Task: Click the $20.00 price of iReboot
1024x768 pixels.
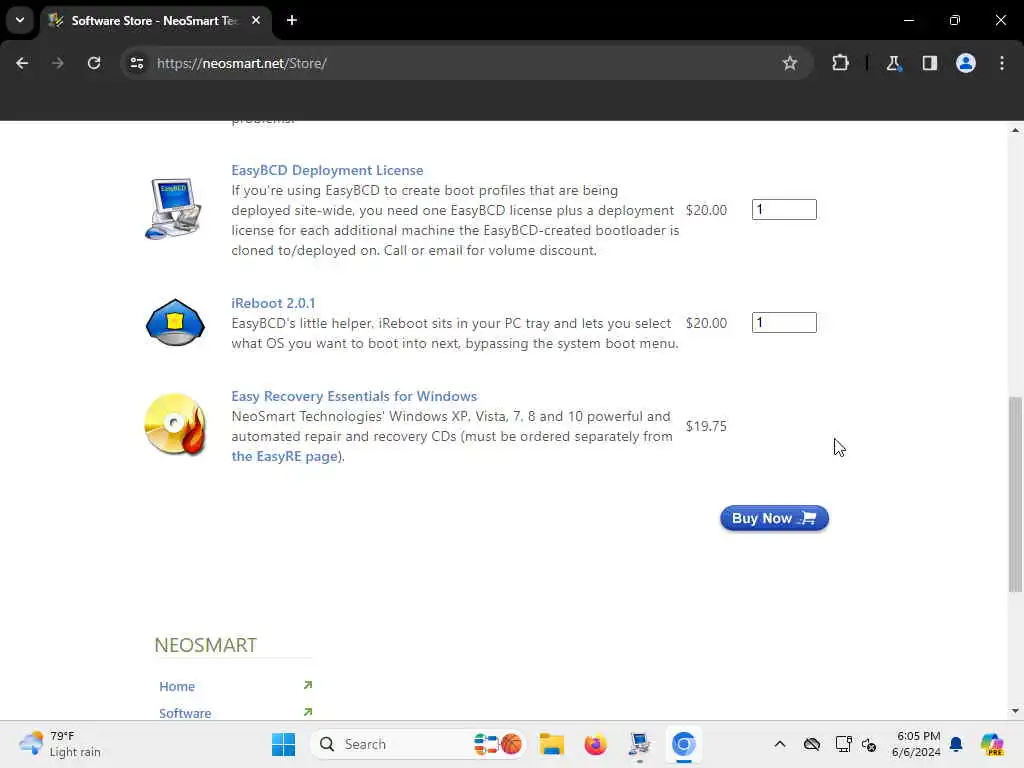Action: [x=706, y=323]
